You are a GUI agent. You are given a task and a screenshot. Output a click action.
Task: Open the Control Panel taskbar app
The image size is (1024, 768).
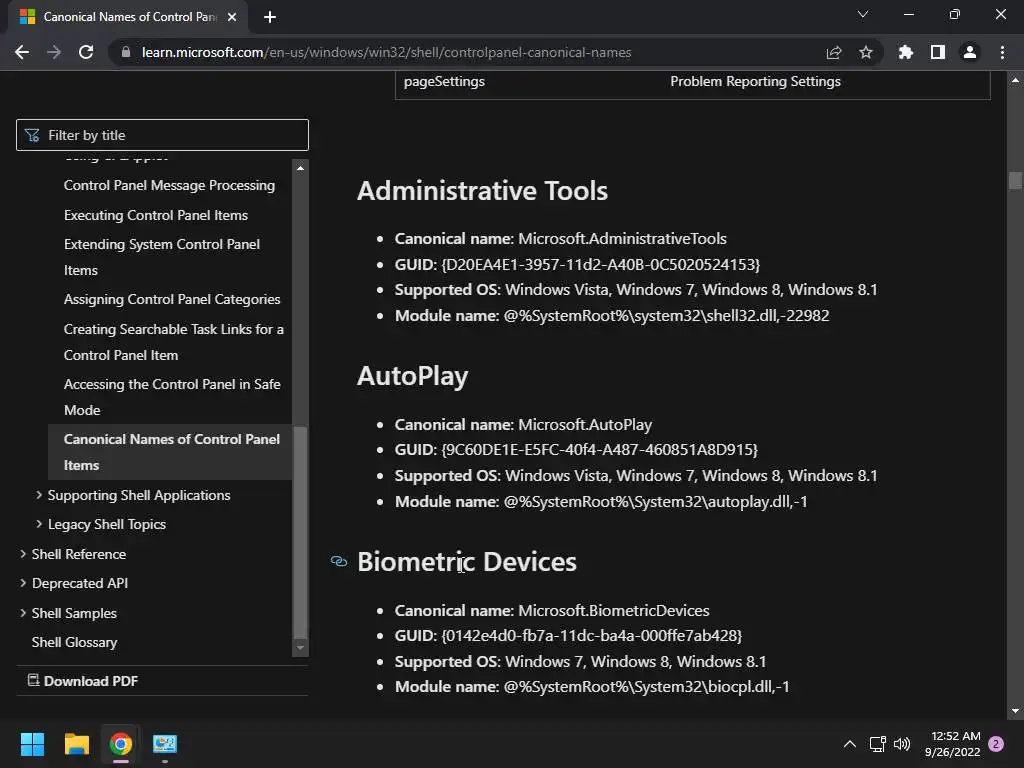165,744
